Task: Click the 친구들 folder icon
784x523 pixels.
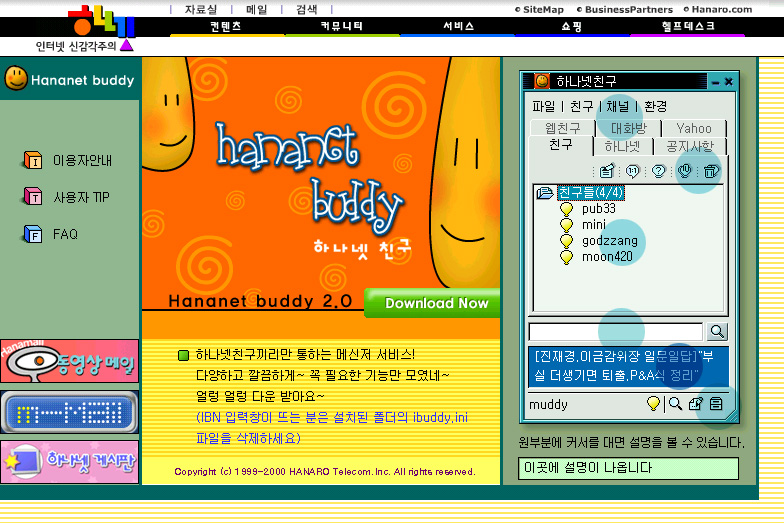Action: pos(544,192)
